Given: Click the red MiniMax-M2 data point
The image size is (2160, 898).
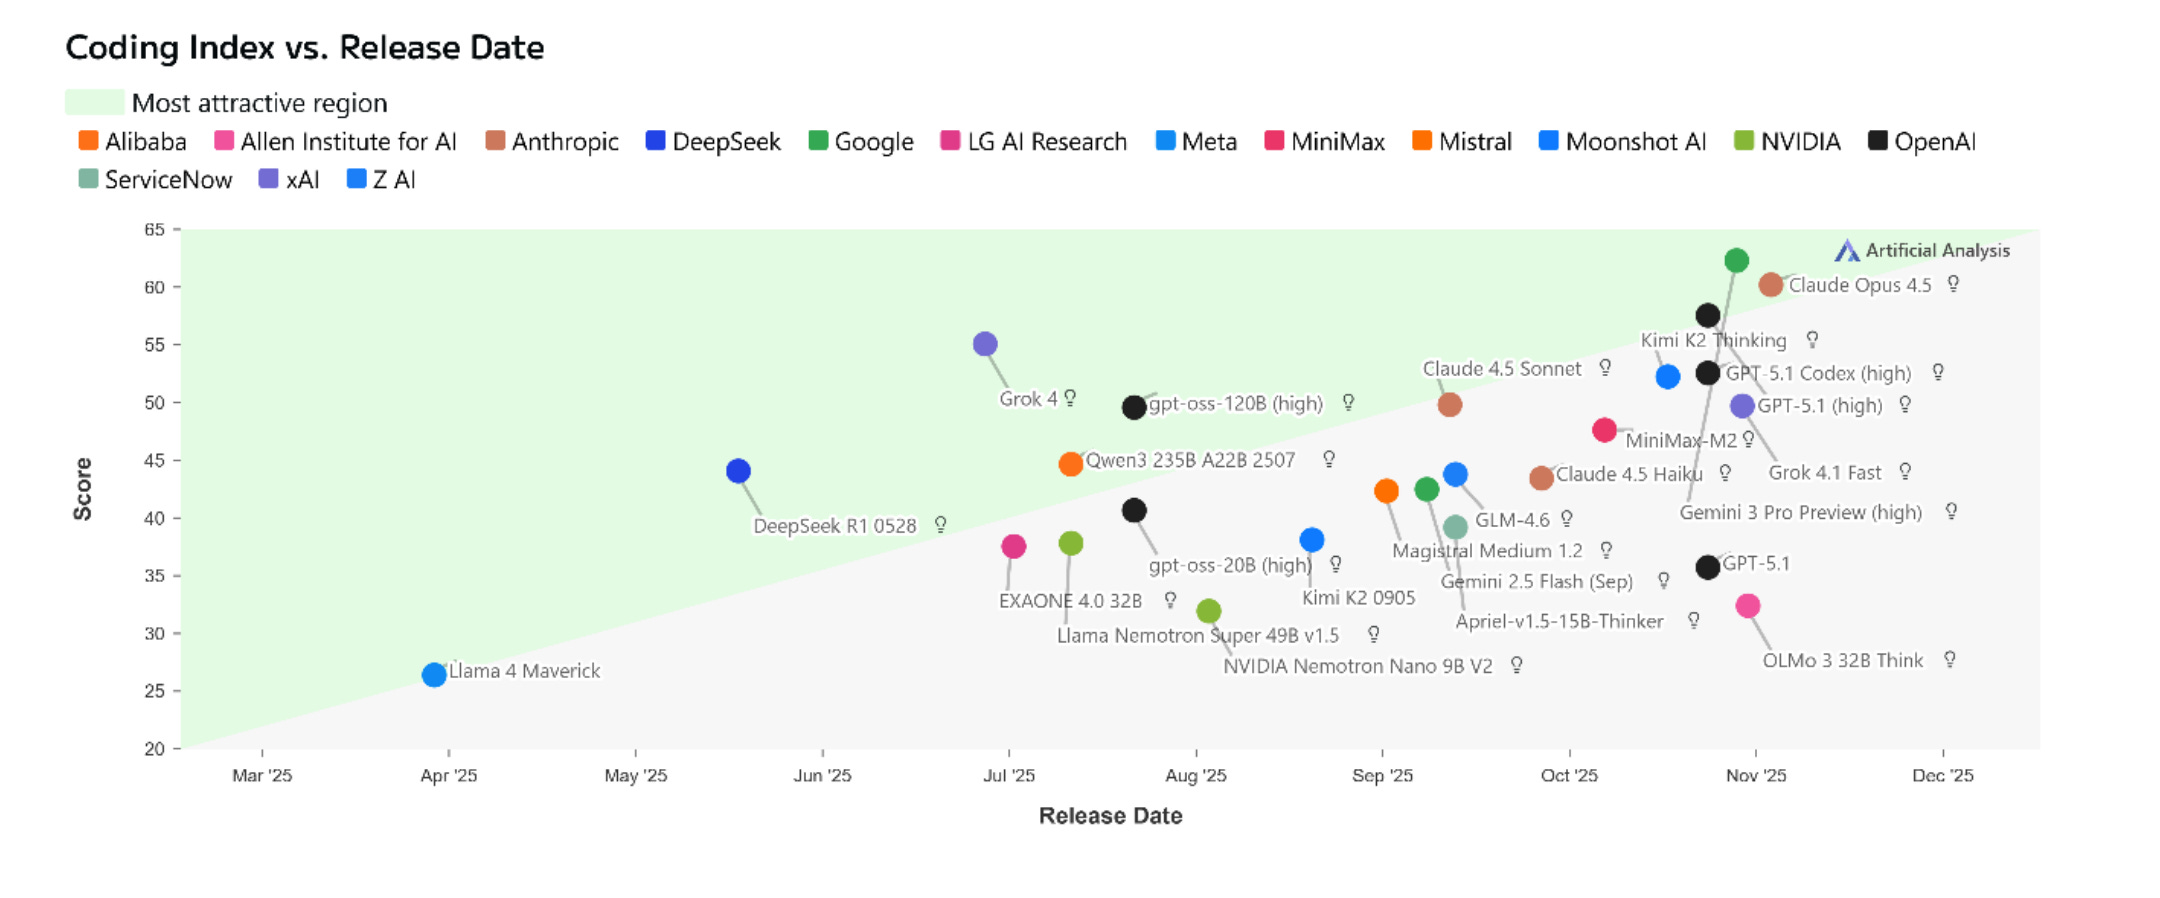Looking at the screenshot, I should coord(1605,430).
